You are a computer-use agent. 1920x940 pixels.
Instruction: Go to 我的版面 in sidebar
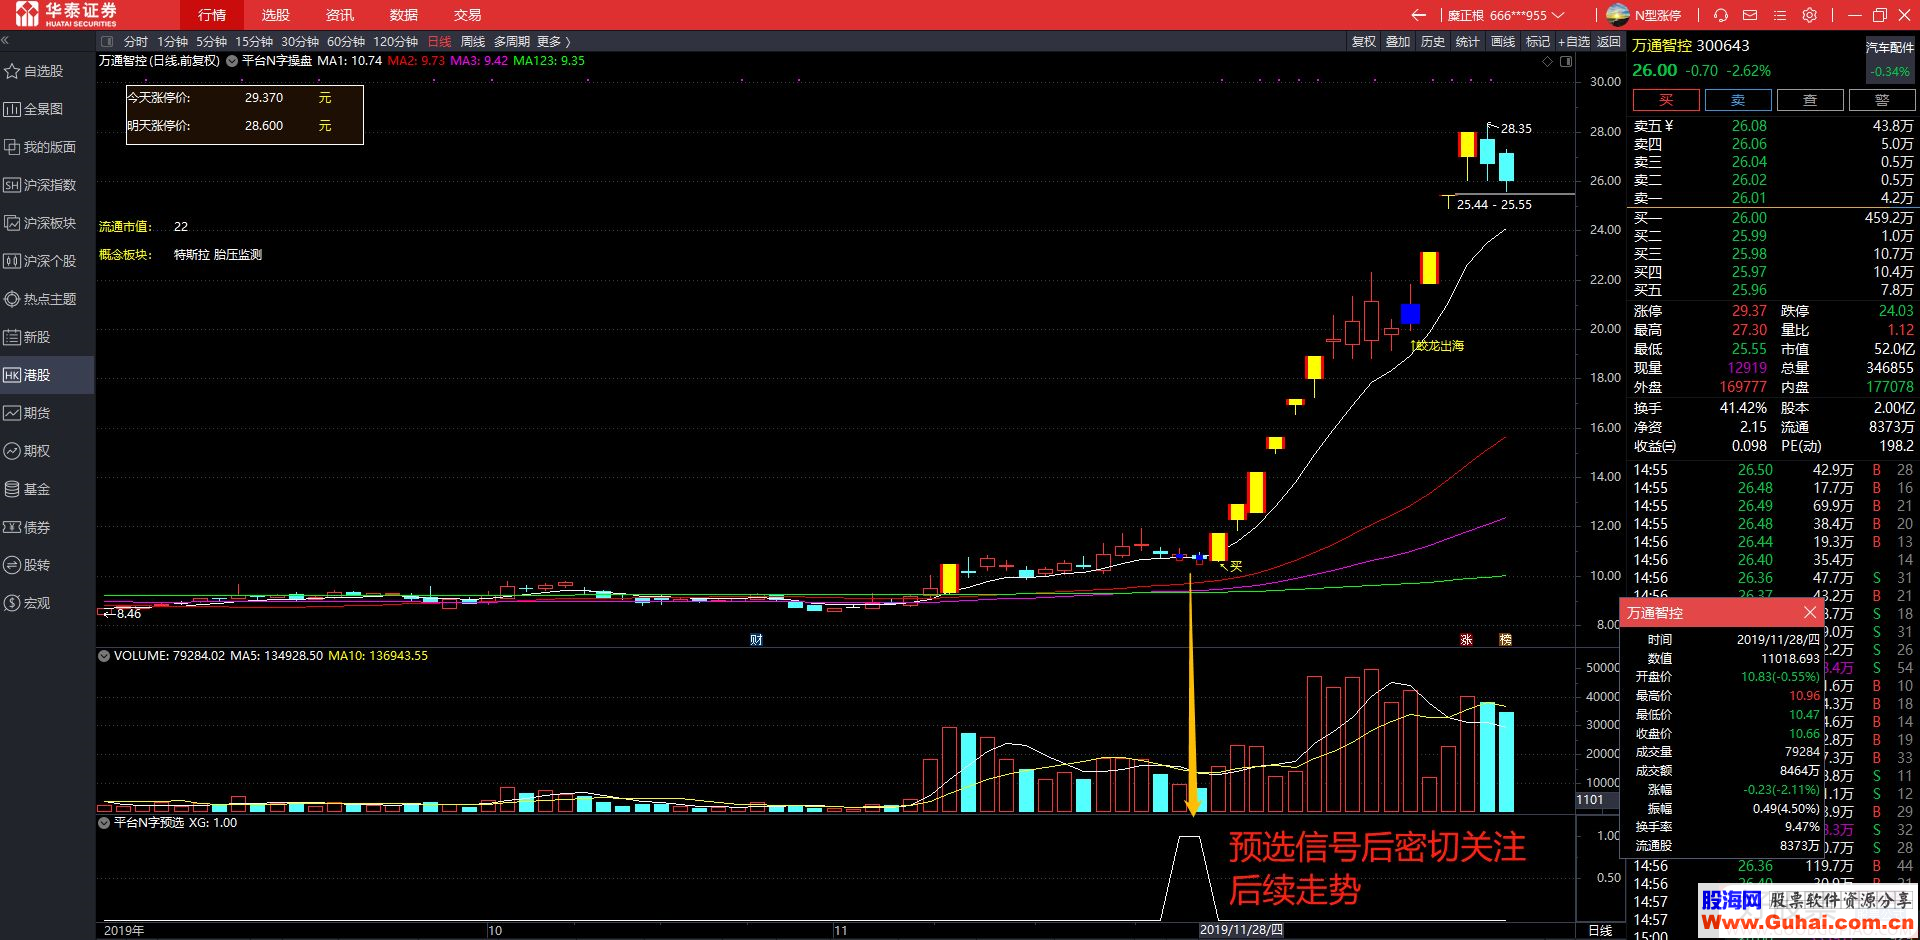pos(40,147)
